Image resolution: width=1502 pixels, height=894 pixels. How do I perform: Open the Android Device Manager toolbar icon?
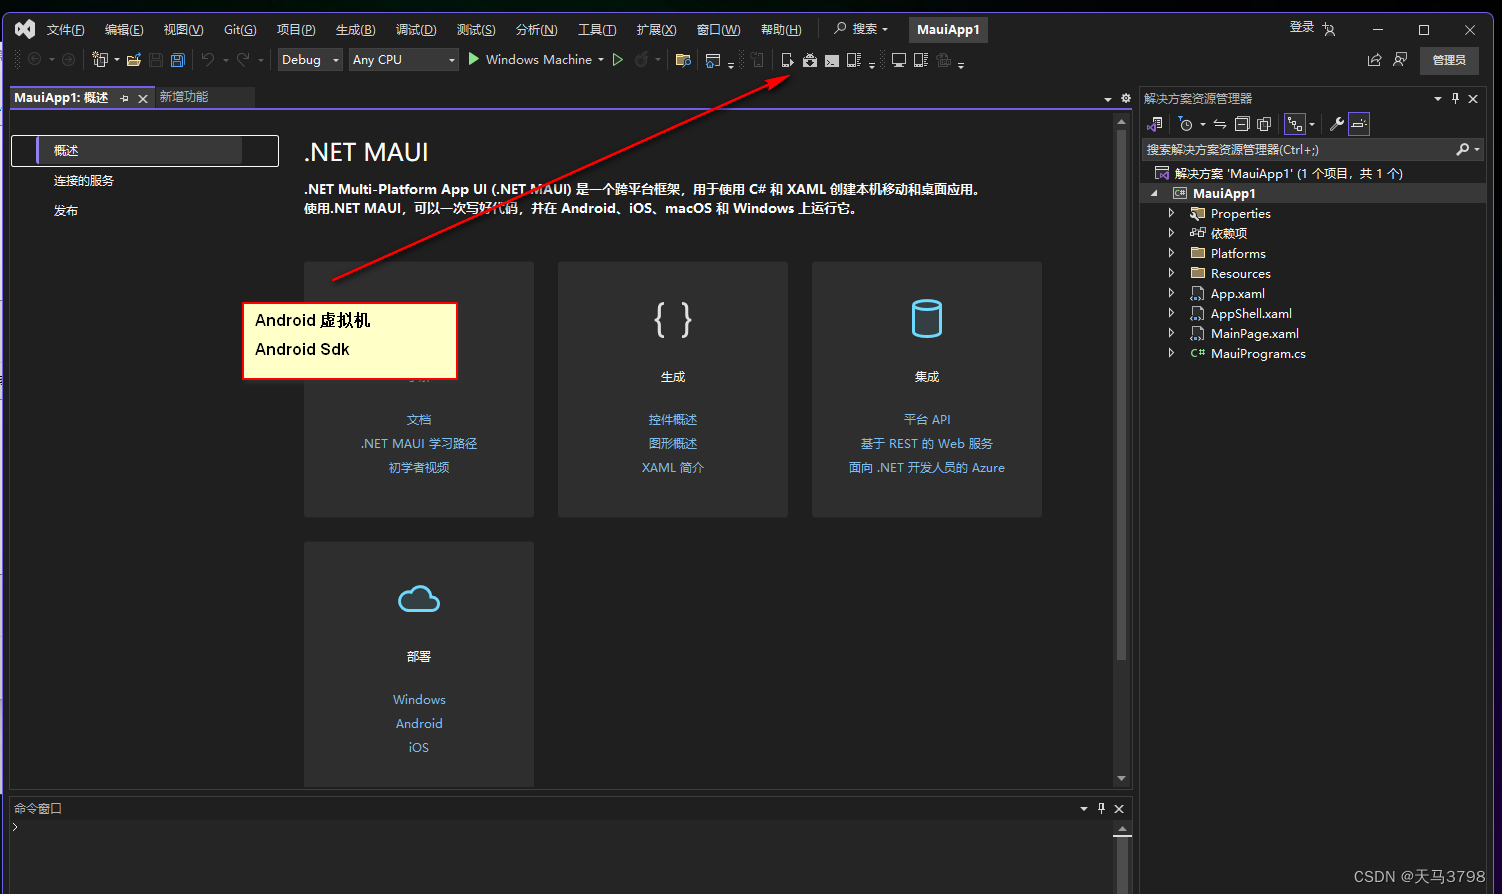click(787, 60)
